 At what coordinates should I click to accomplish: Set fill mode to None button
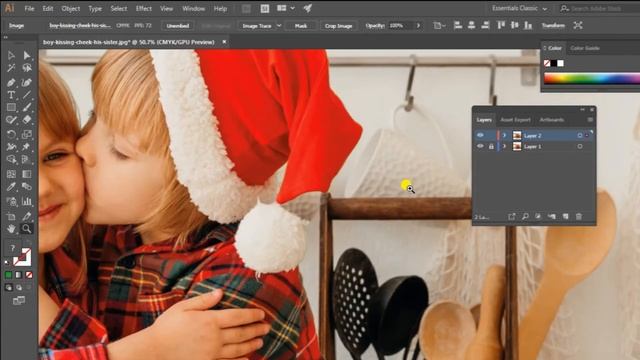click(29, 275)
